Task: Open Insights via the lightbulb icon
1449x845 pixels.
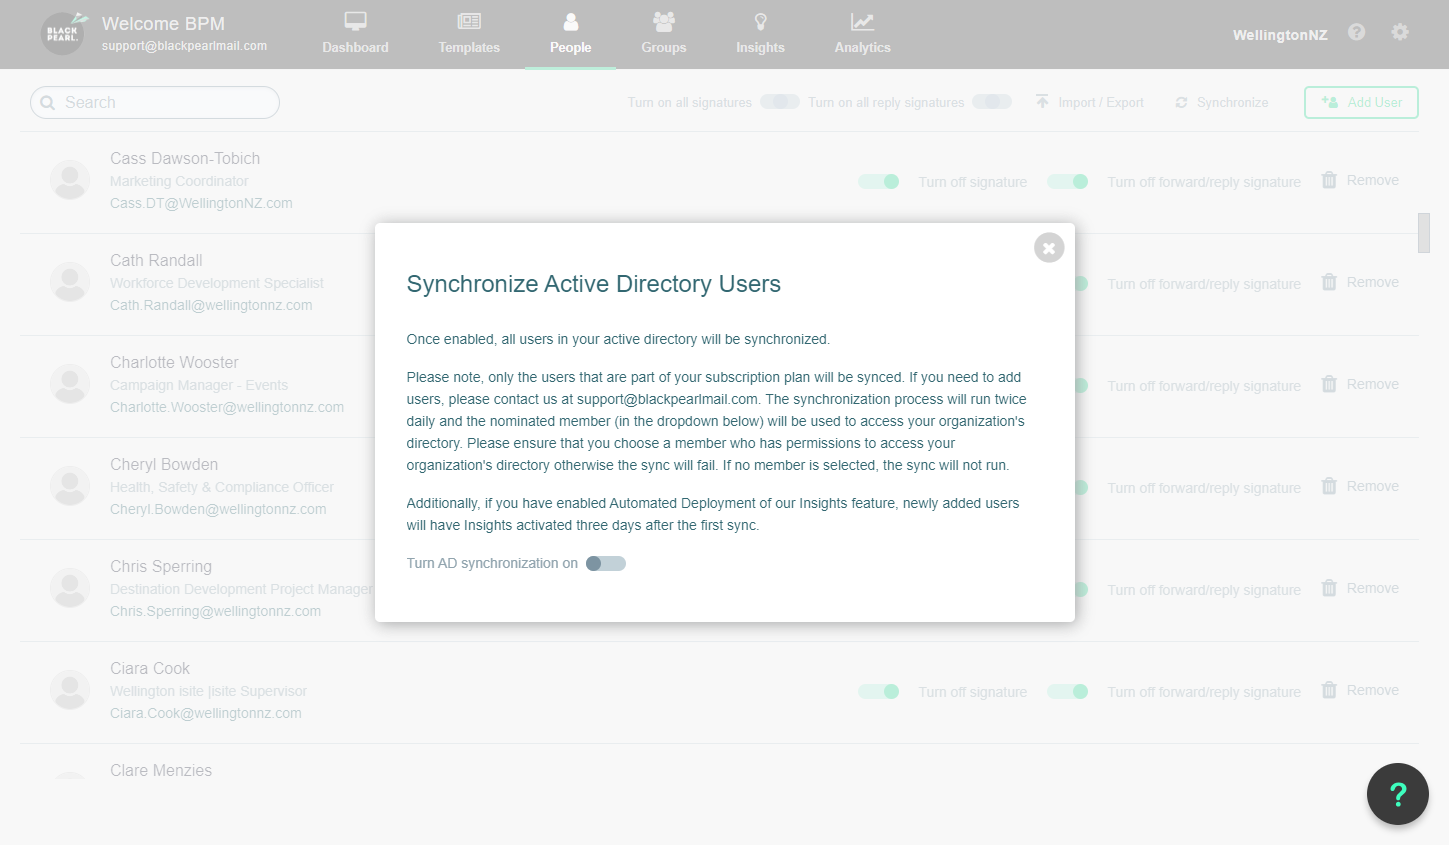Action: coord(760,20)
